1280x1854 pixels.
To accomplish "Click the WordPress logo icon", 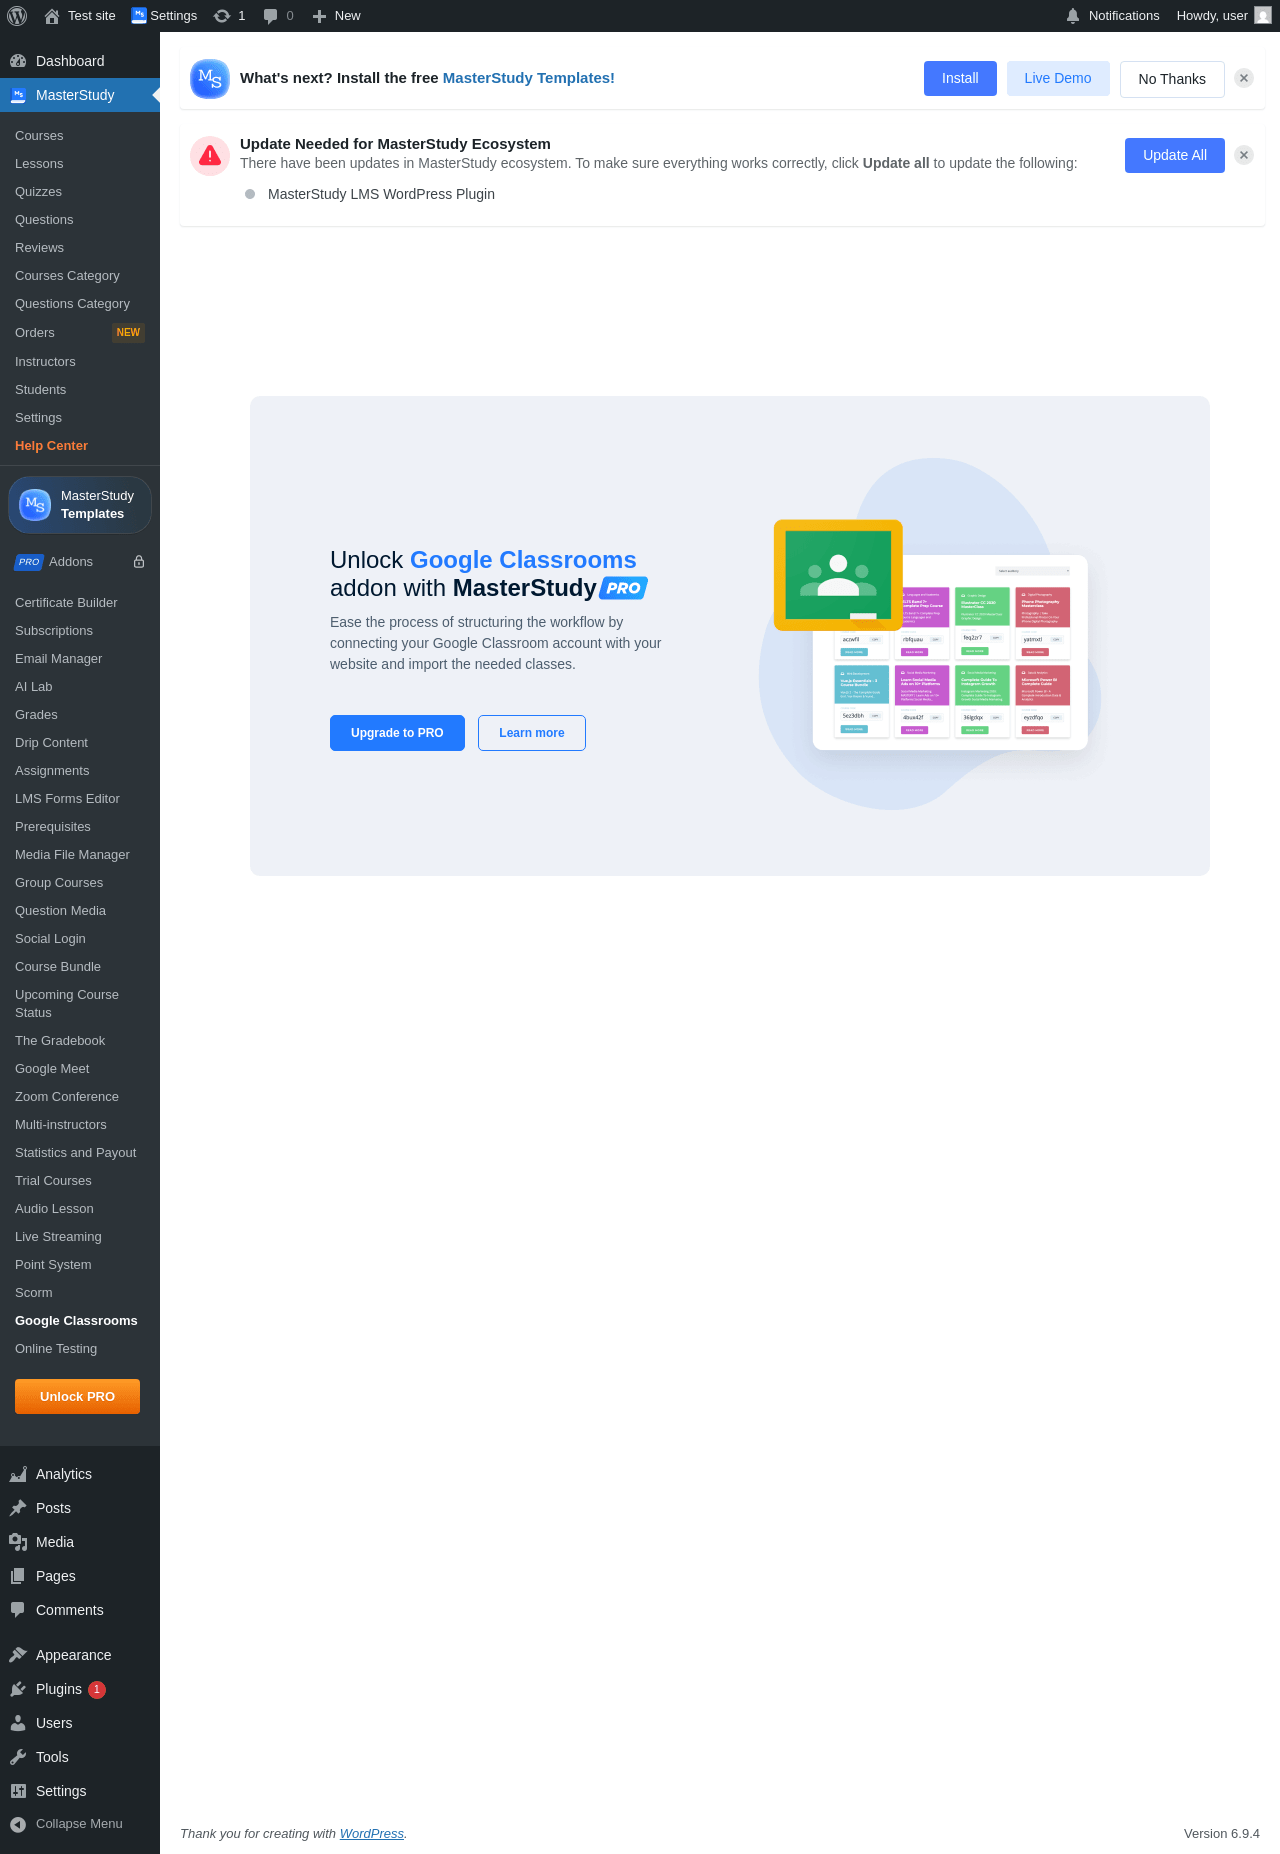I will tap(17, 16).
